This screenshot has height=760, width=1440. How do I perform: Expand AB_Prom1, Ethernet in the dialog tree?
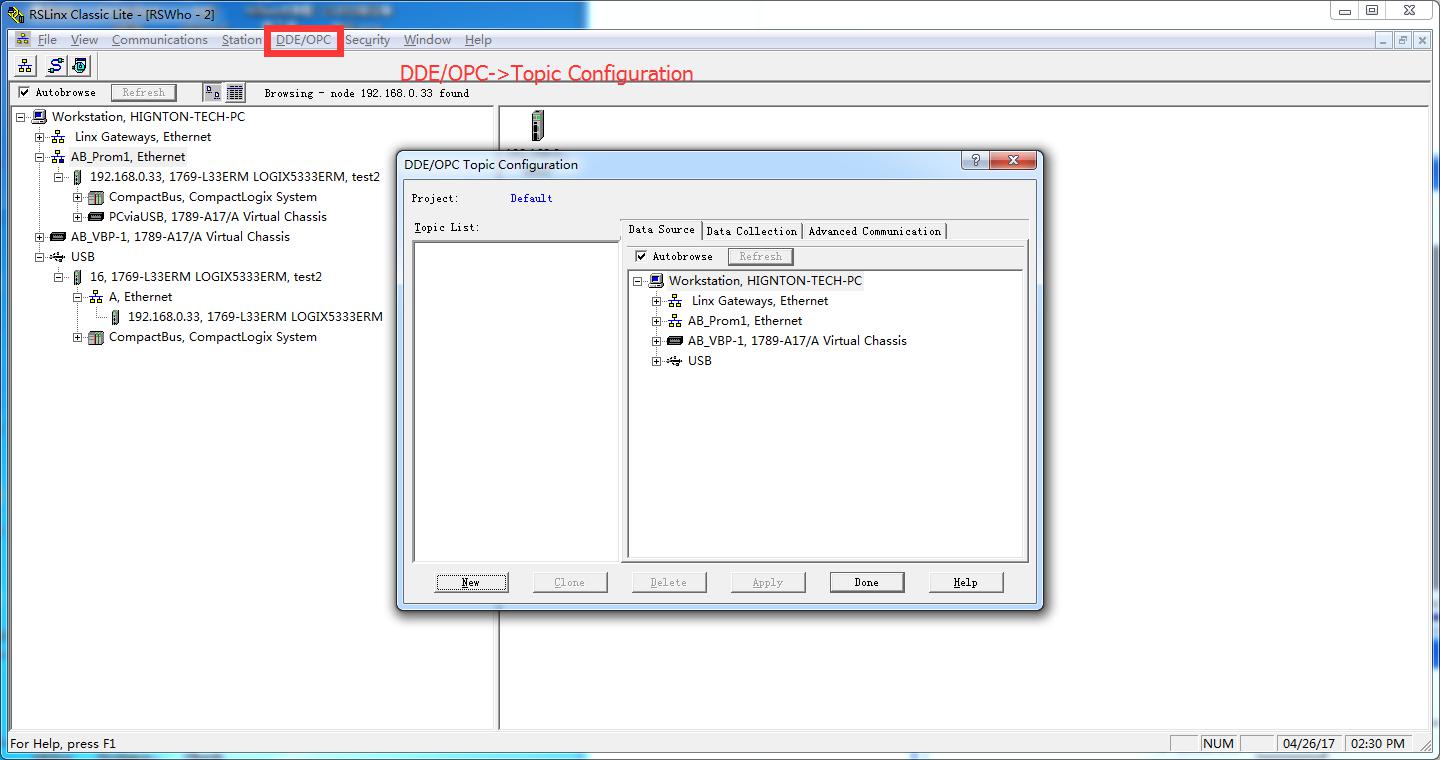pyautogui.click(x=657, y=321)
